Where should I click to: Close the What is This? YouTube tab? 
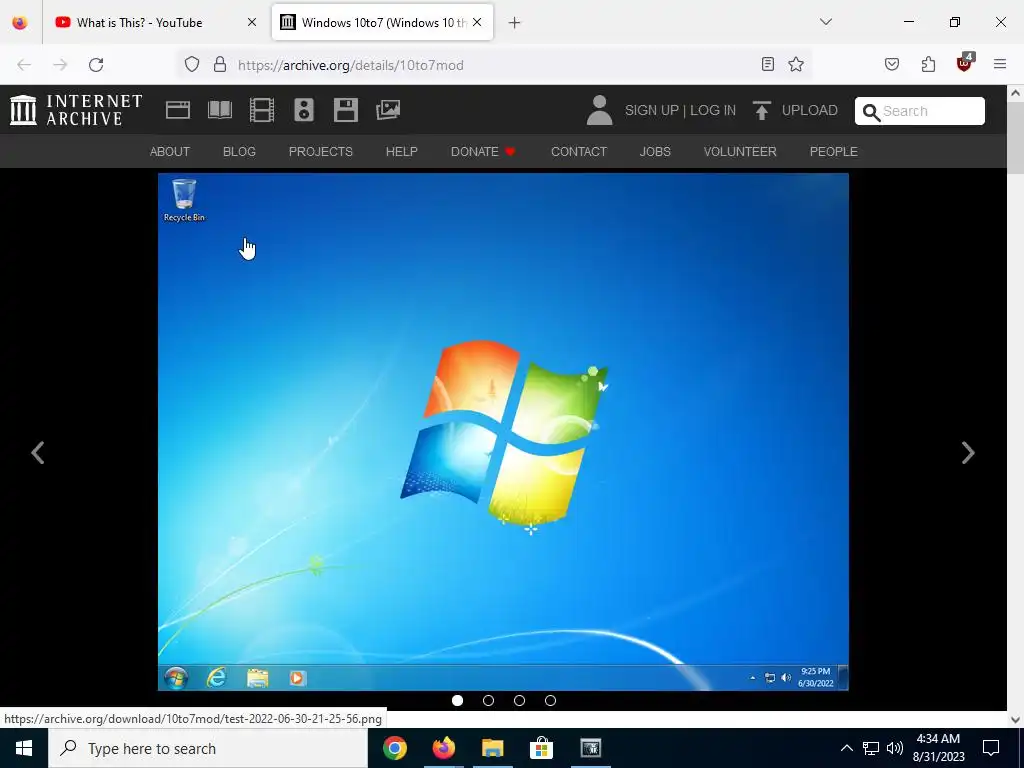251,22
